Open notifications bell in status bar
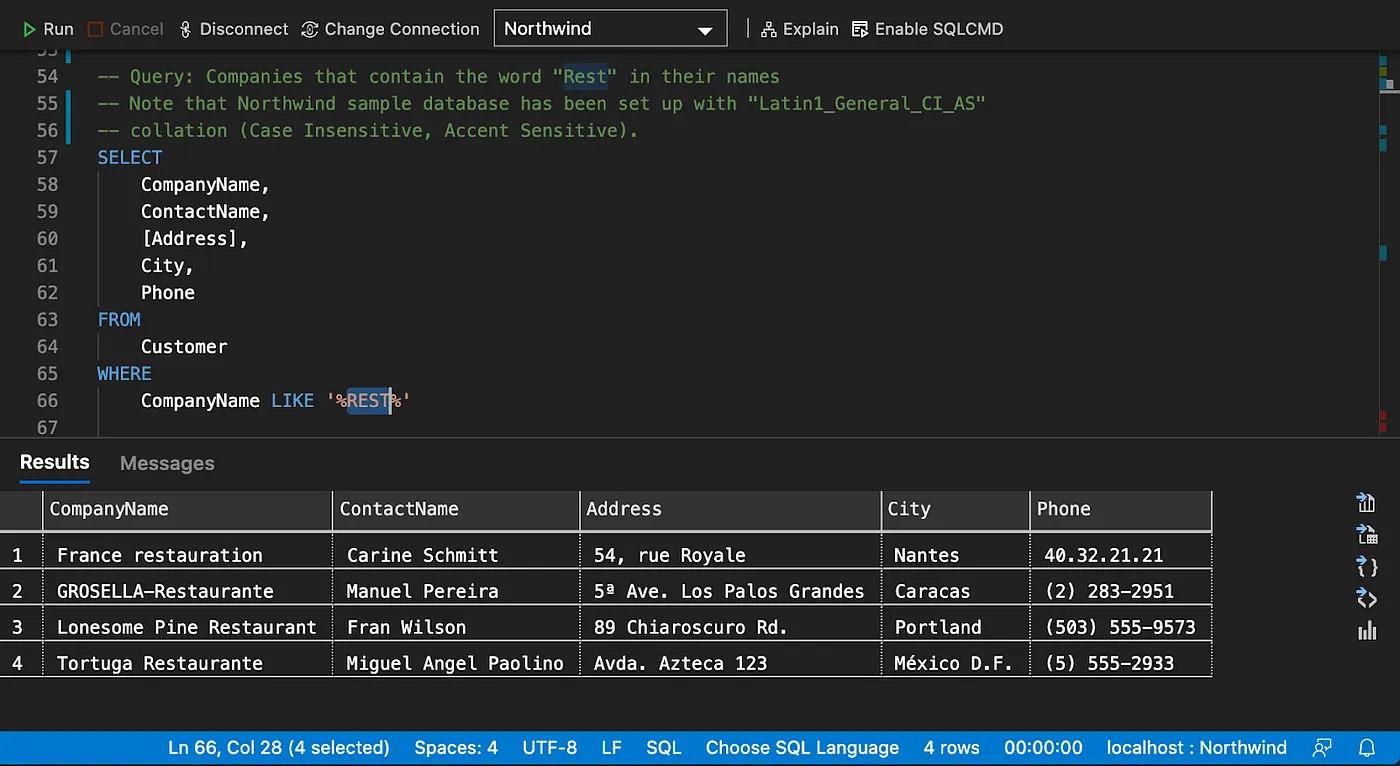 (x=1366, y=748)
